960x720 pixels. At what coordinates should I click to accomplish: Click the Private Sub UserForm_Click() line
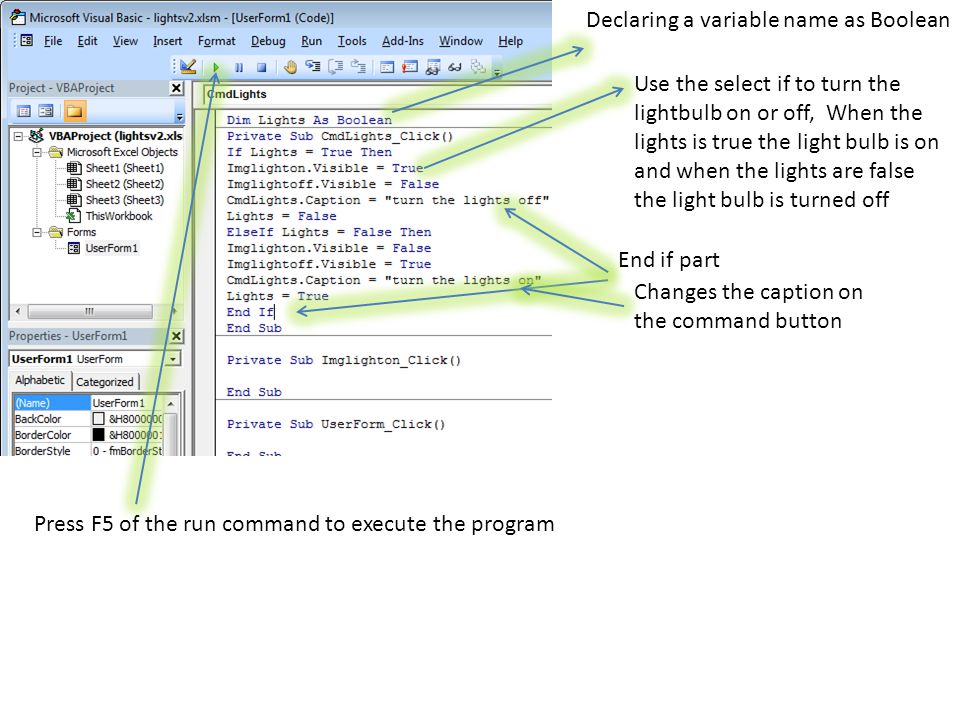click(336, 424)
